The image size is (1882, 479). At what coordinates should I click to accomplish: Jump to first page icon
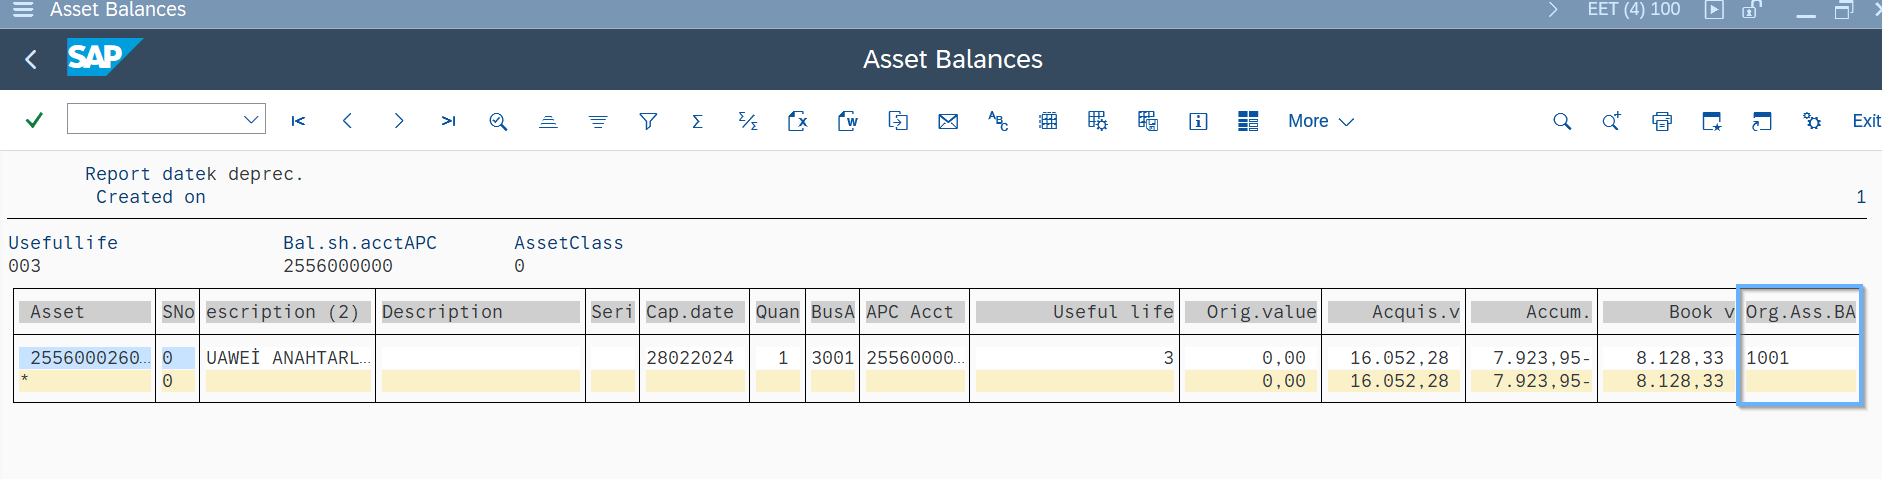click(298, 121)
